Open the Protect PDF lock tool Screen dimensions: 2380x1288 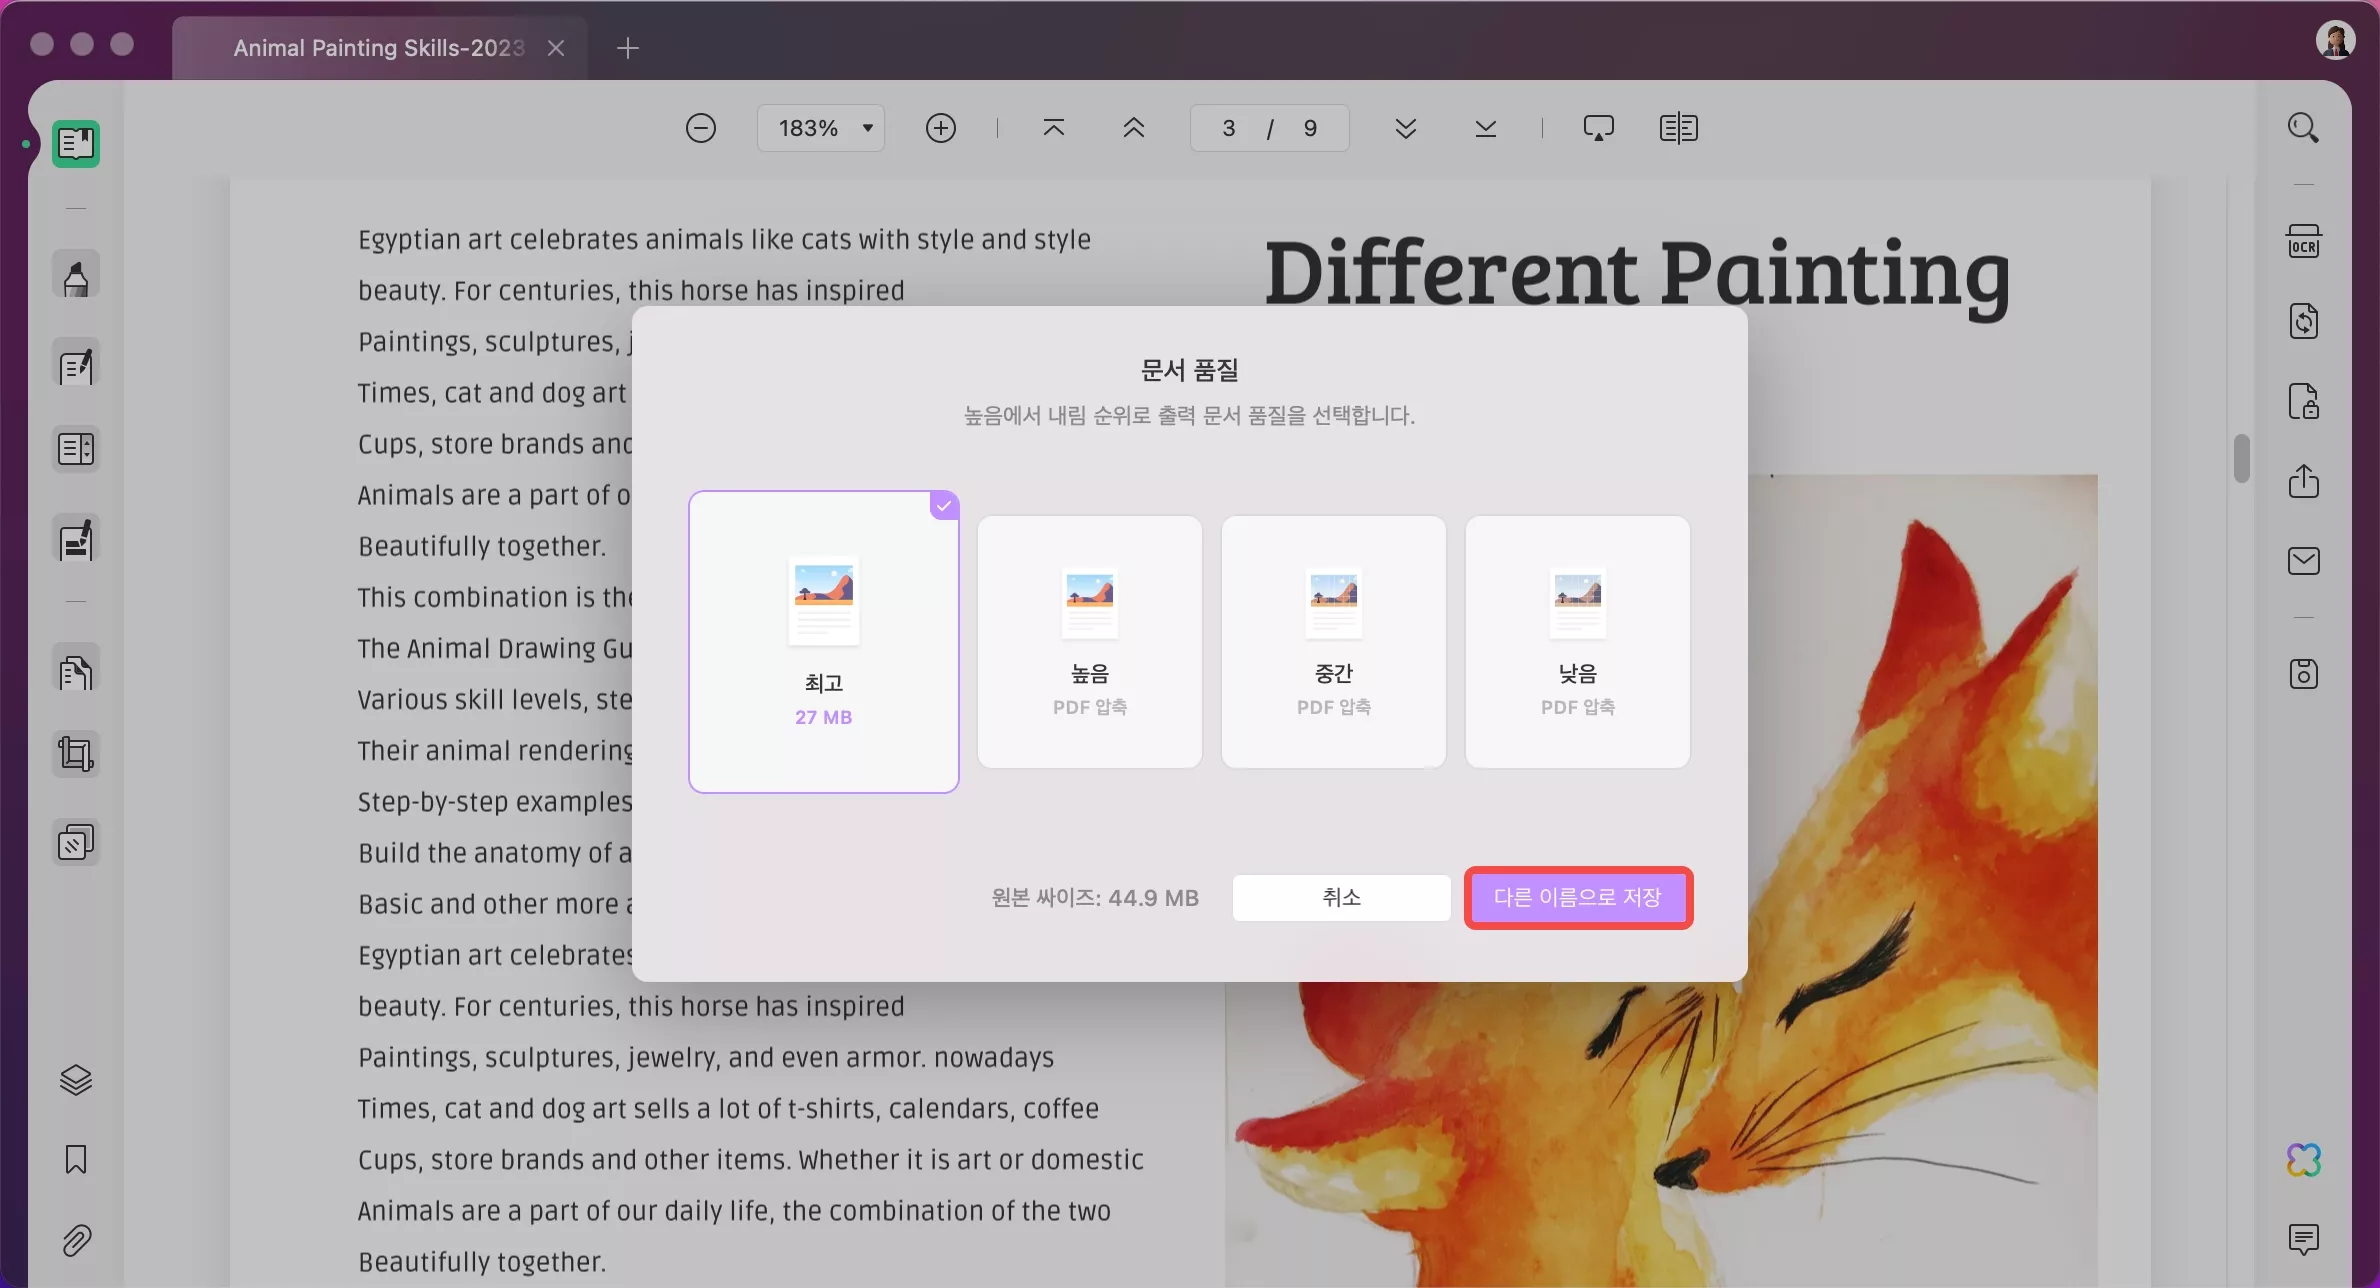(x=2304, y=401)
